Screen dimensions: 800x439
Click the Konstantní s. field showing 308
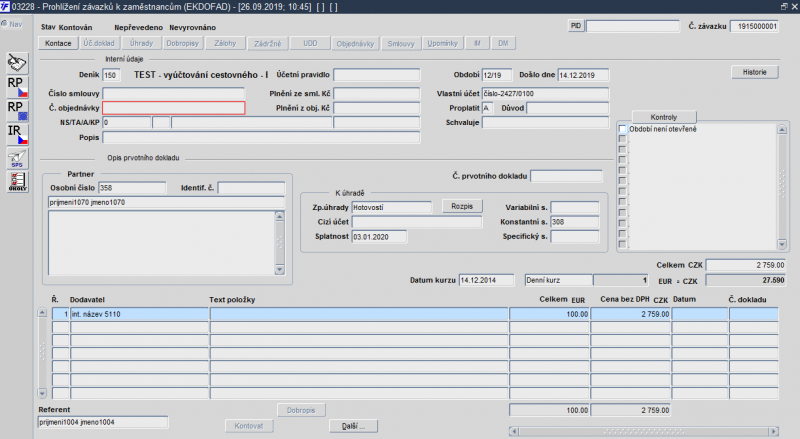(574, 222)
